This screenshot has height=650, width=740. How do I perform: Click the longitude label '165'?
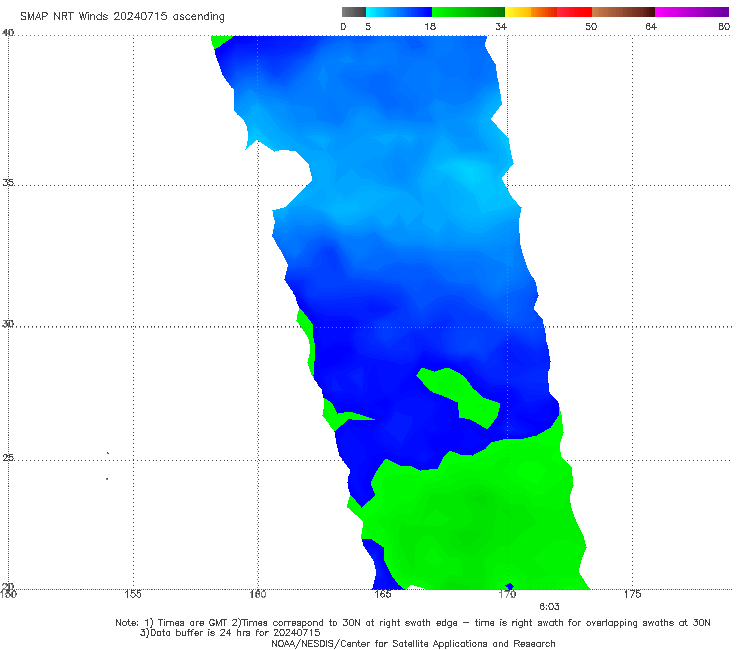click(x=382, y=594)
